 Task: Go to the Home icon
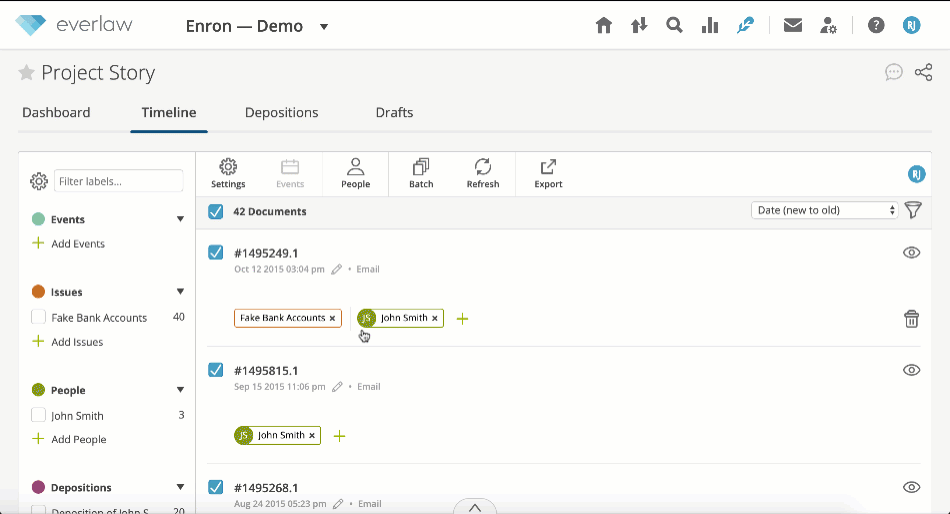[603, 25]
